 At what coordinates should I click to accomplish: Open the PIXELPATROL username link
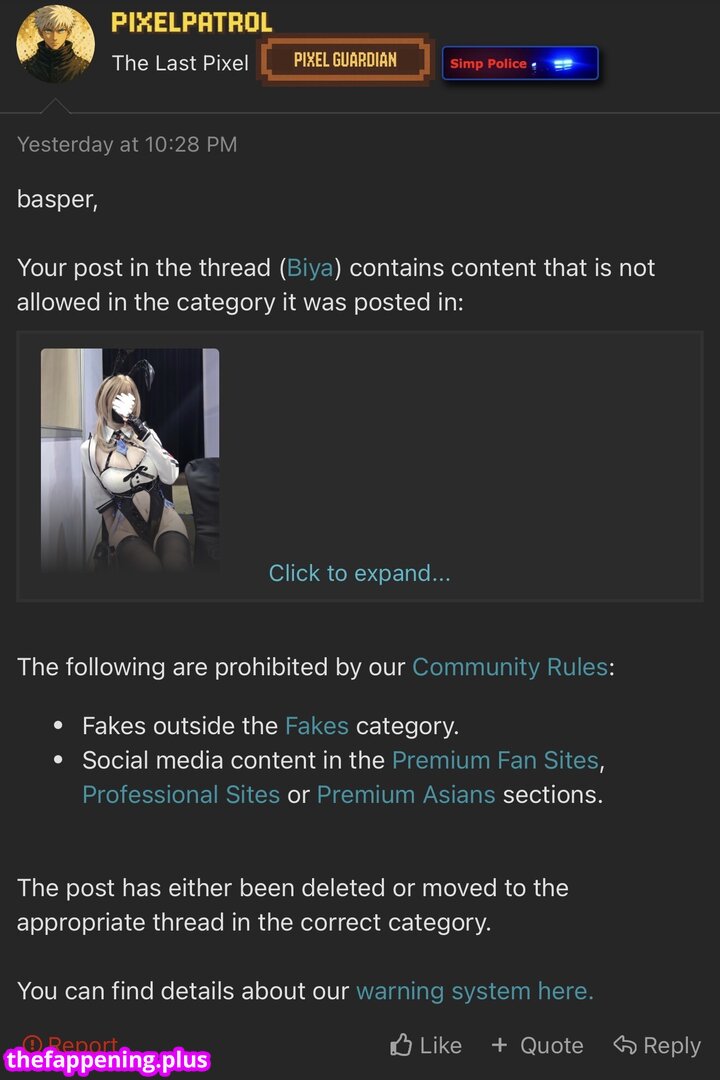point(192,22)
